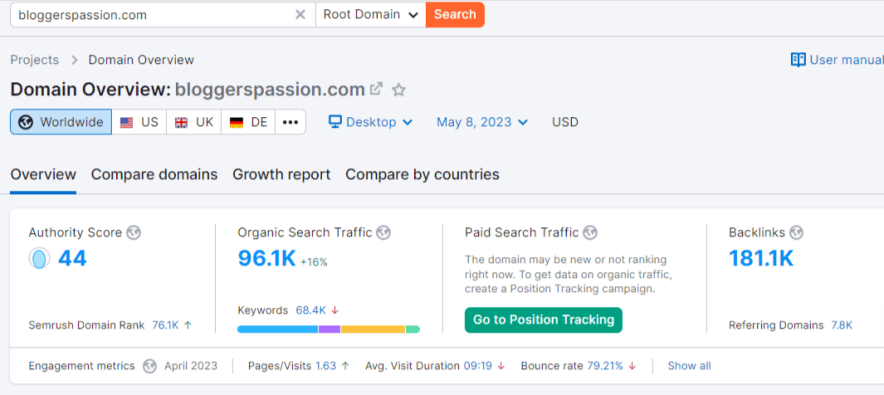Click the up arrow next to Pages/Visits 1.63
884x395 pixels.
(x=345, y=366)
